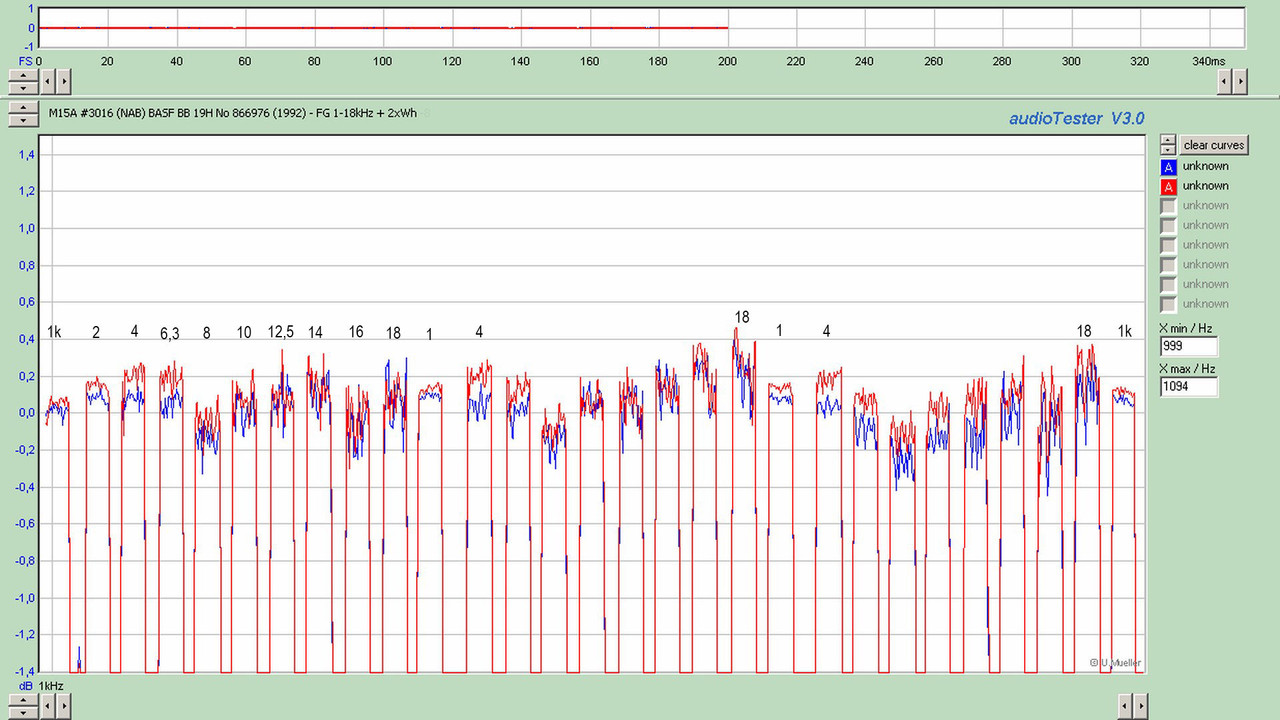Click the X max / Hz label

click(x=1187, y=368)
